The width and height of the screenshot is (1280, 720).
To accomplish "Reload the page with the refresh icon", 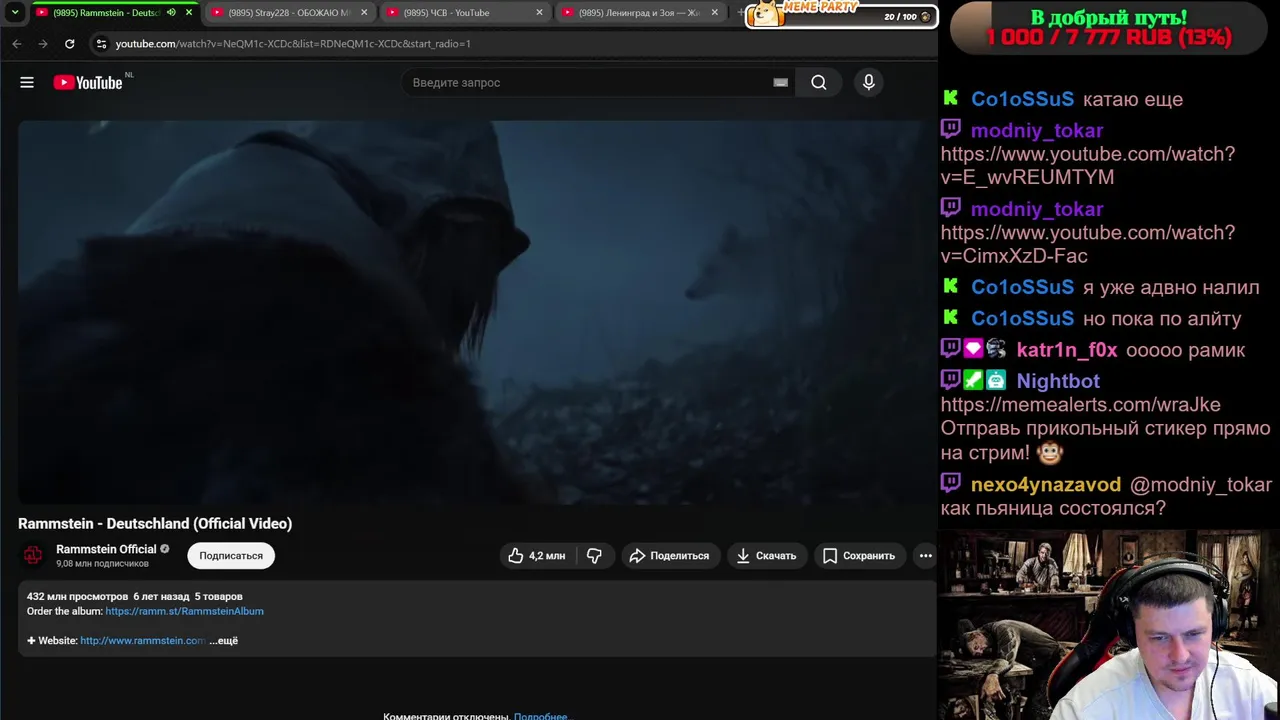I will tap(69, 44).
